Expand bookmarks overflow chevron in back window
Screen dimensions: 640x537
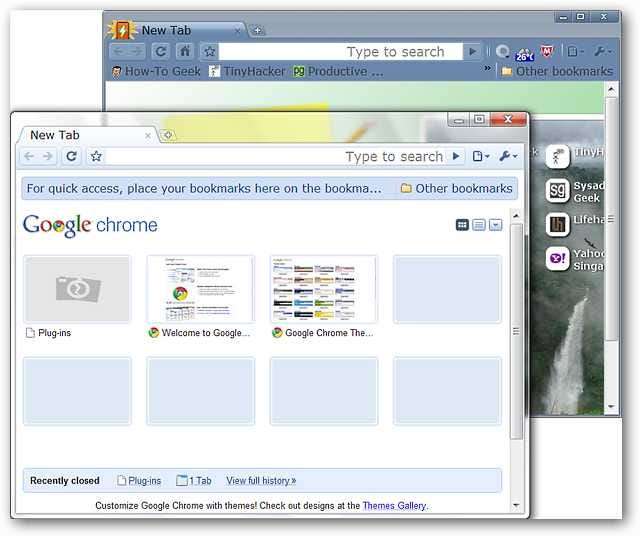click(x=487, y=69)
